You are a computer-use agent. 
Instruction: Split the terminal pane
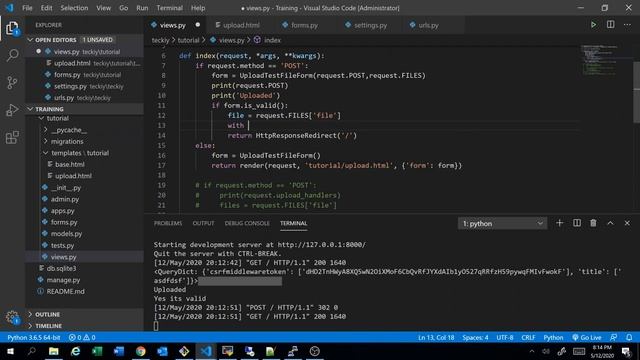coord(577,223)
